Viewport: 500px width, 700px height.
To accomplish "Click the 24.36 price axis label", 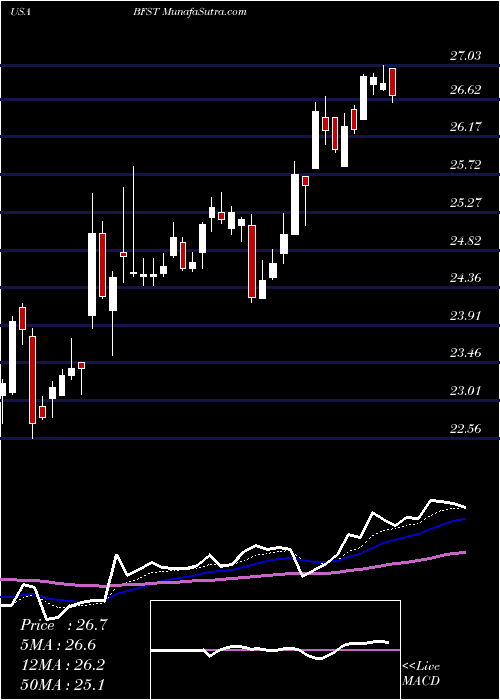I will (465, 279).
